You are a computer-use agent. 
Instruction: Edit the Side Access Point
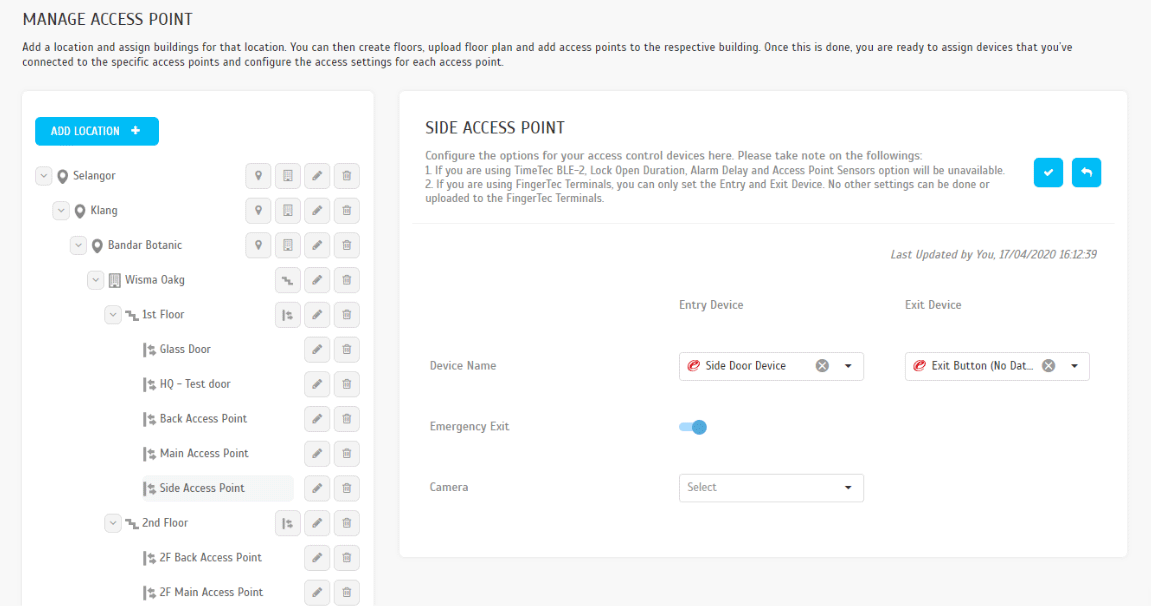[317, 488]
